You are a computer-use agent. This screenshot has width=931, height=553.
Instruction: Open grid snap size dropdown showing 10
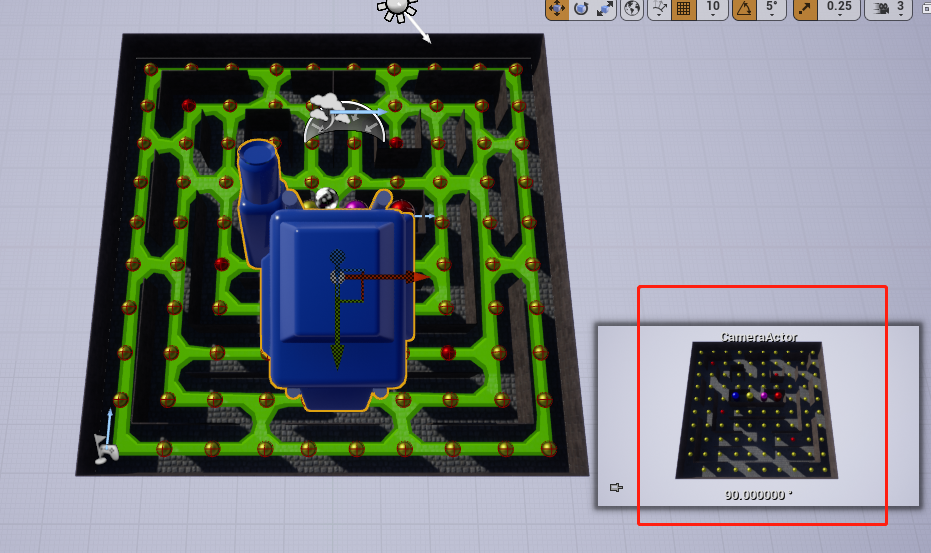point(712,8)
